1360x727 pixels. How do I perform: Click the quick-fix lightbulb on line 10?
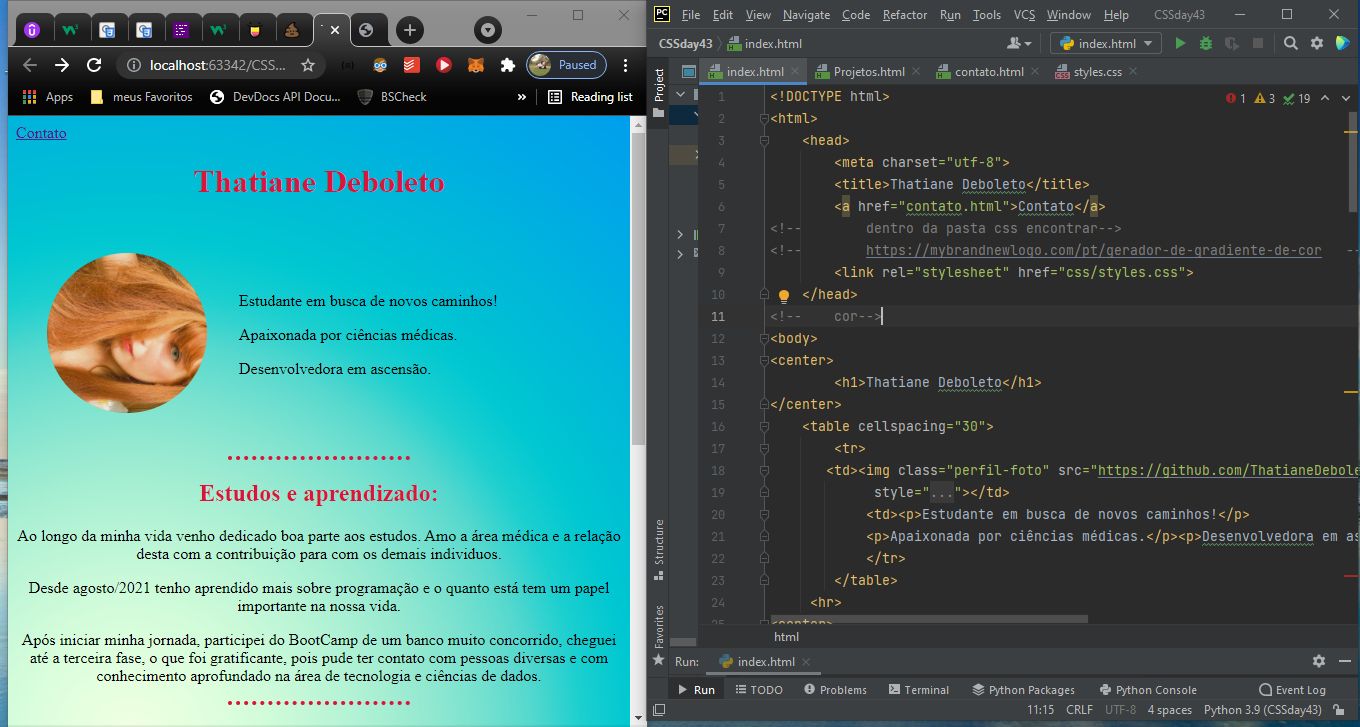(784, 296)
